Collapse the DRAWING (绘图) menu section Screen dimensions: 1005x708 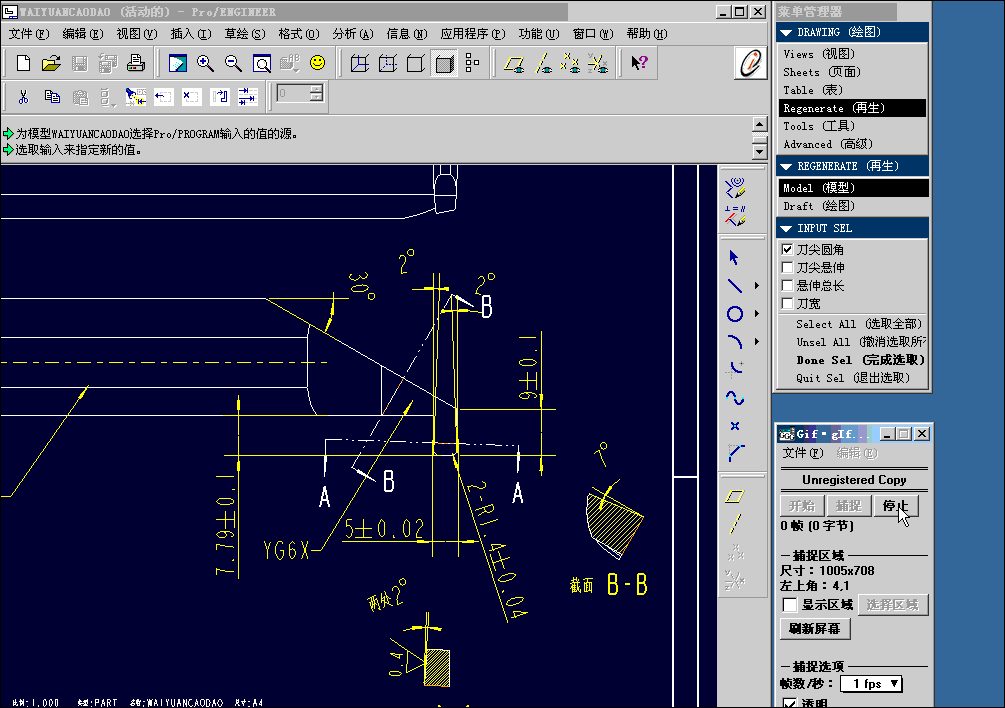coord(786,33)
